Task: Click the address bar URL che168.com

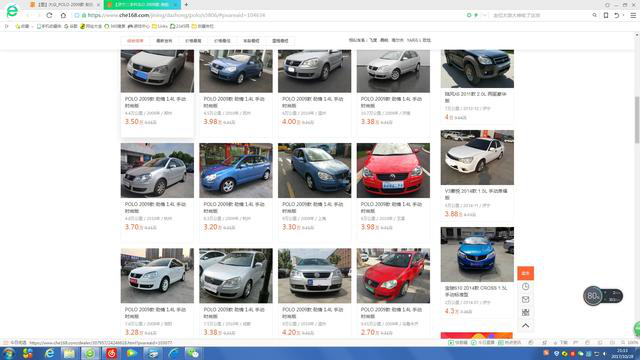Action: coord(134,15)
